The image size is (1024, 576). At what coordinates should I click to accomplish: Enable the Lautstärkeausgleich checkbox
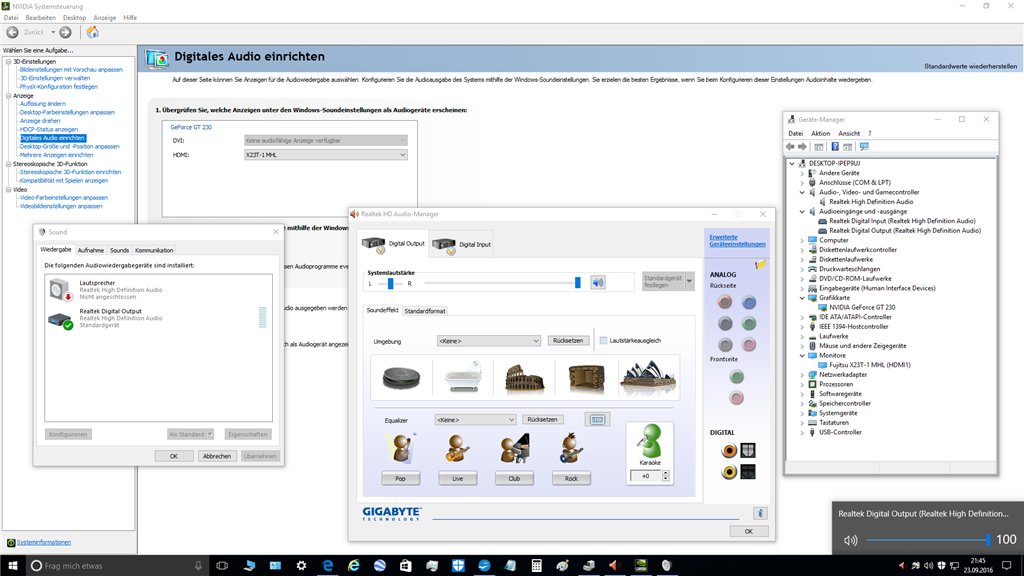coord(603,341)
